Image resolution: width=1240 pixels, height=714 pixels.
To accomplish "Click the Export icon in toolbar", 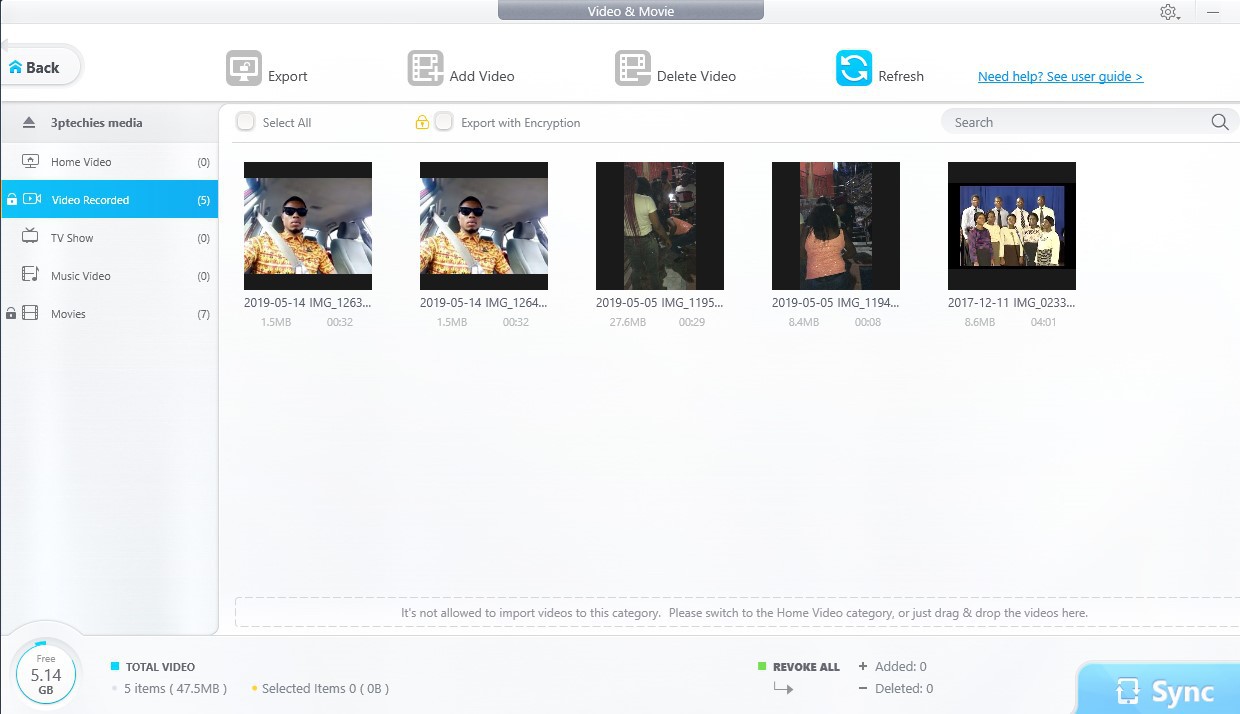I will pyautogui.click(x=244, y=69).
